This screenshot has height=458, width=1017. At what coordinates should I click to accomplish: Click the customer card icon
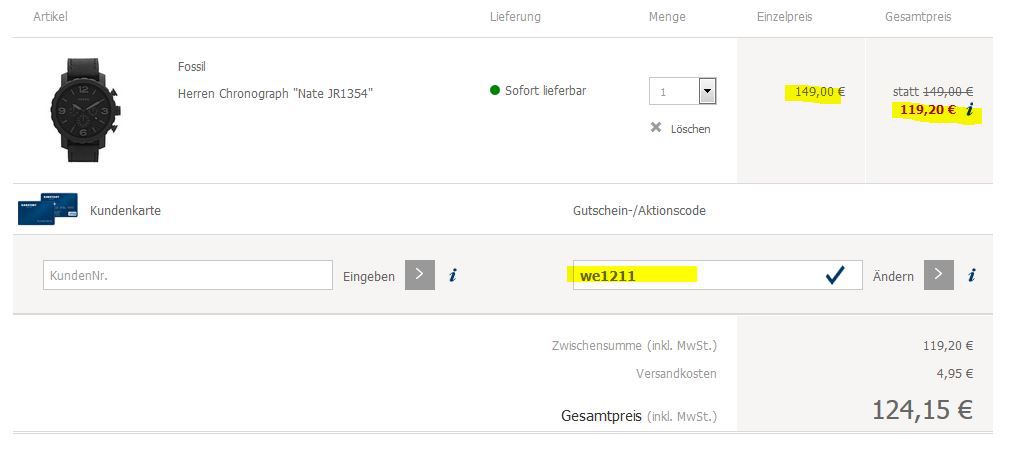pos(47,209)
